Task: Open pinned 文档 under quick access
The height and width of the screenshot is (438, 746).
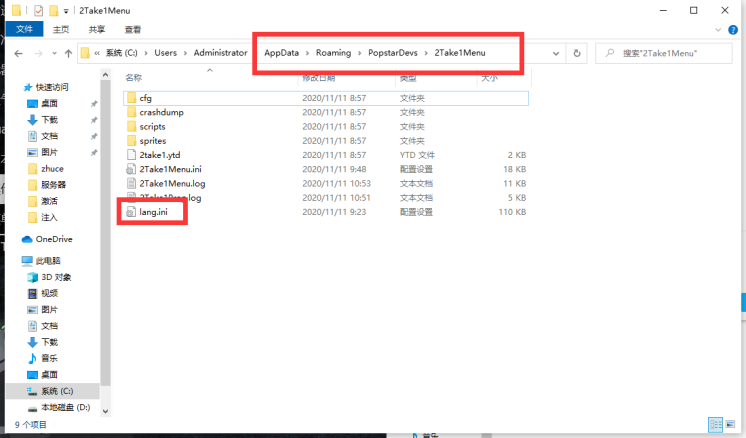Action: coord(43,136)
